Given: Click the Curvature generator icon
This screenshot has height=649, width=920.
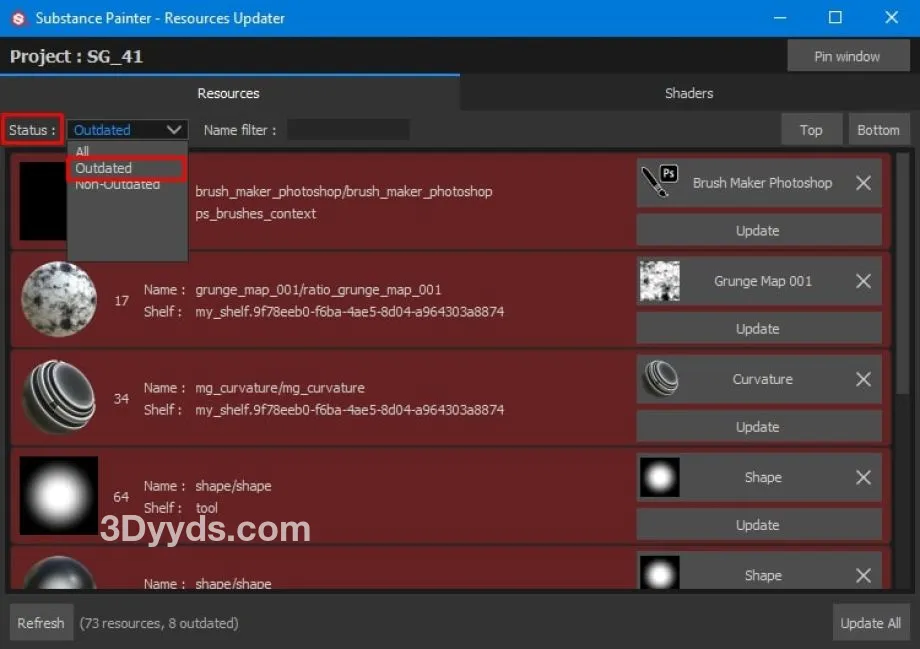Looking at the screenshot, I should point(659,379).
